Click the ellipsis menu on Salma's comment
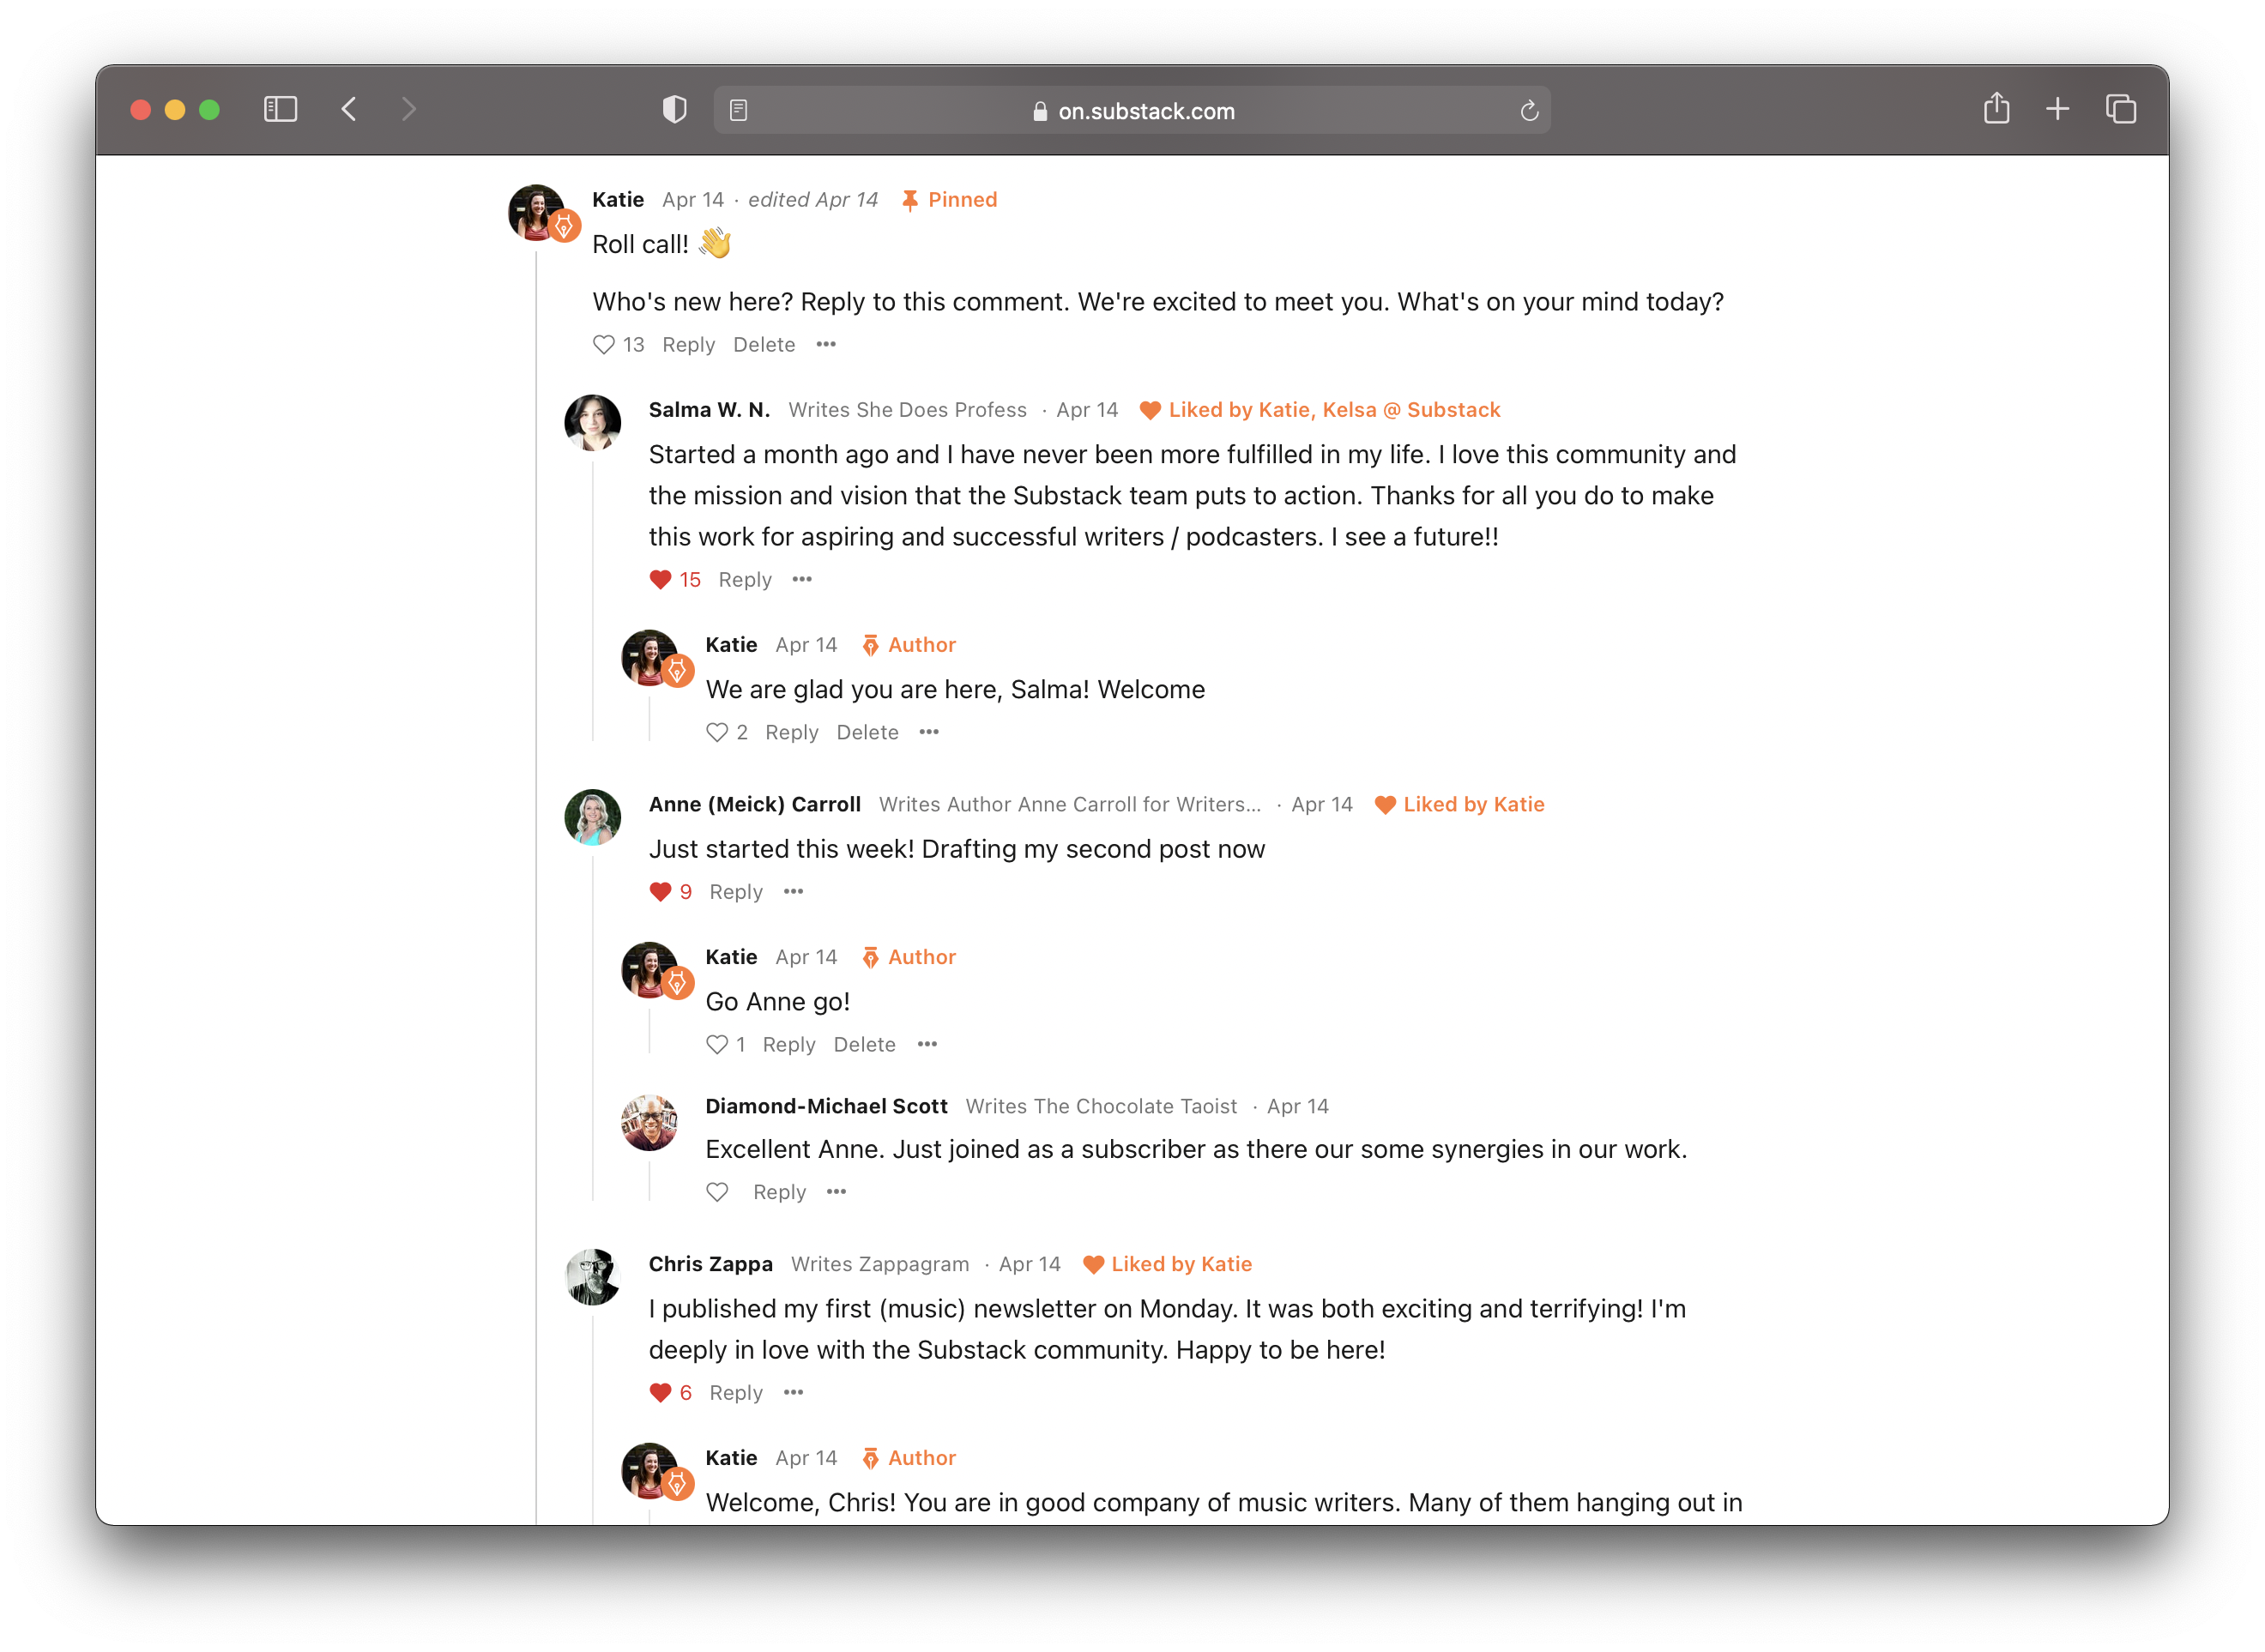 (800, 580)
